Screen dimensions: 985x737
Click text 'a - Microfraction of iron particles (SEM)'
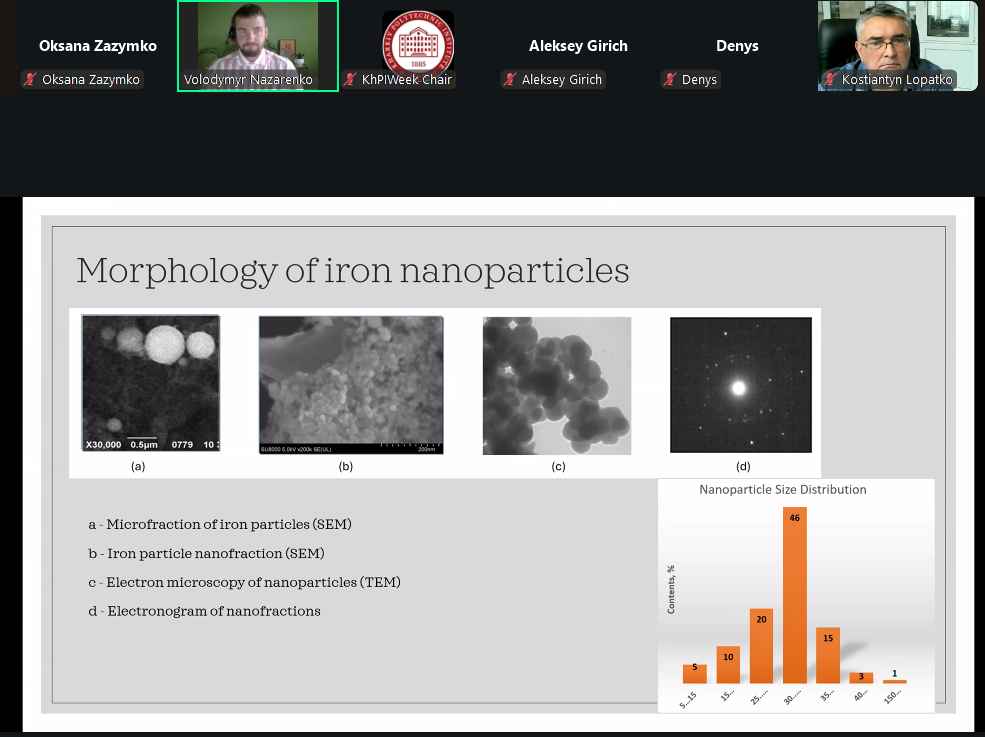(x=220, y=524)
